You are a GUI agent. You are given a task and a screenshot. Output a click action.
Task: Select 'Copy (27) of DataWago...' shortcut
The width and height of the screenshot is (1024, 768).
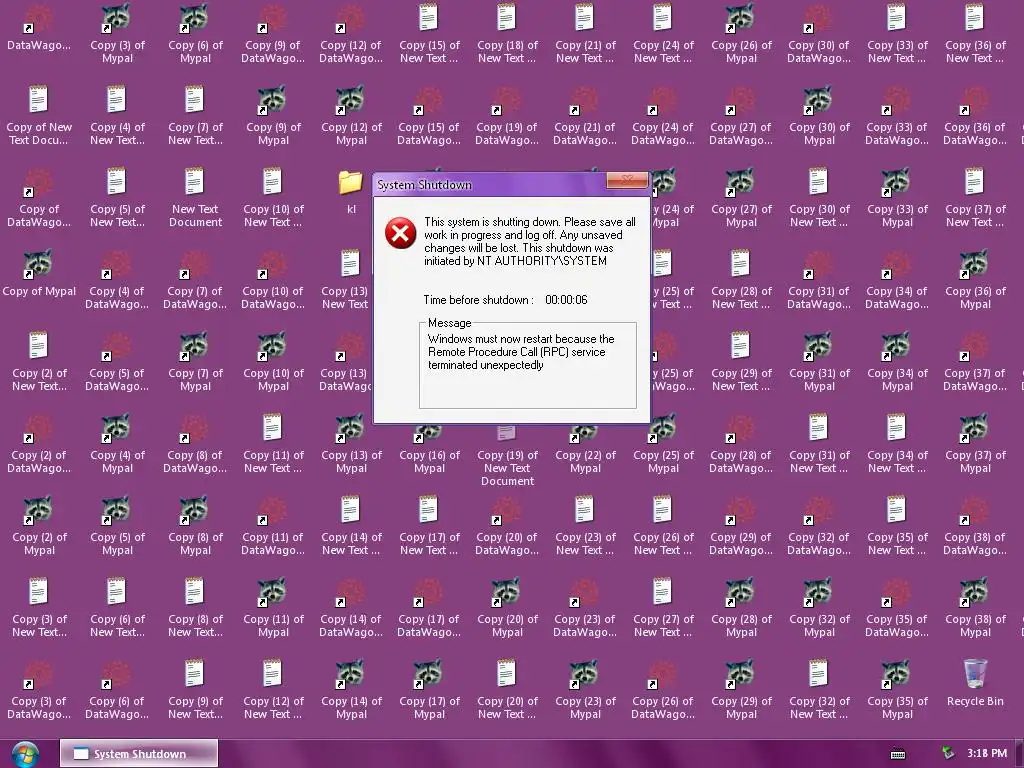pos(741,115)
